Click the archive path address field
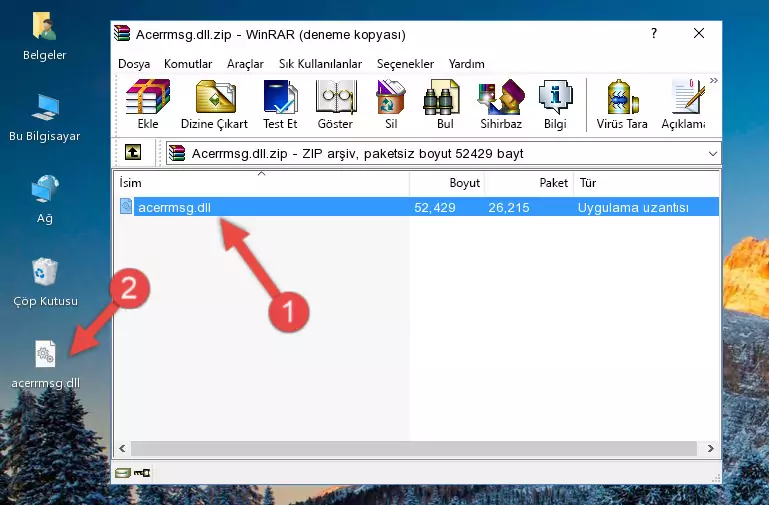The image size is (769, 505). (x=443, y=153)
